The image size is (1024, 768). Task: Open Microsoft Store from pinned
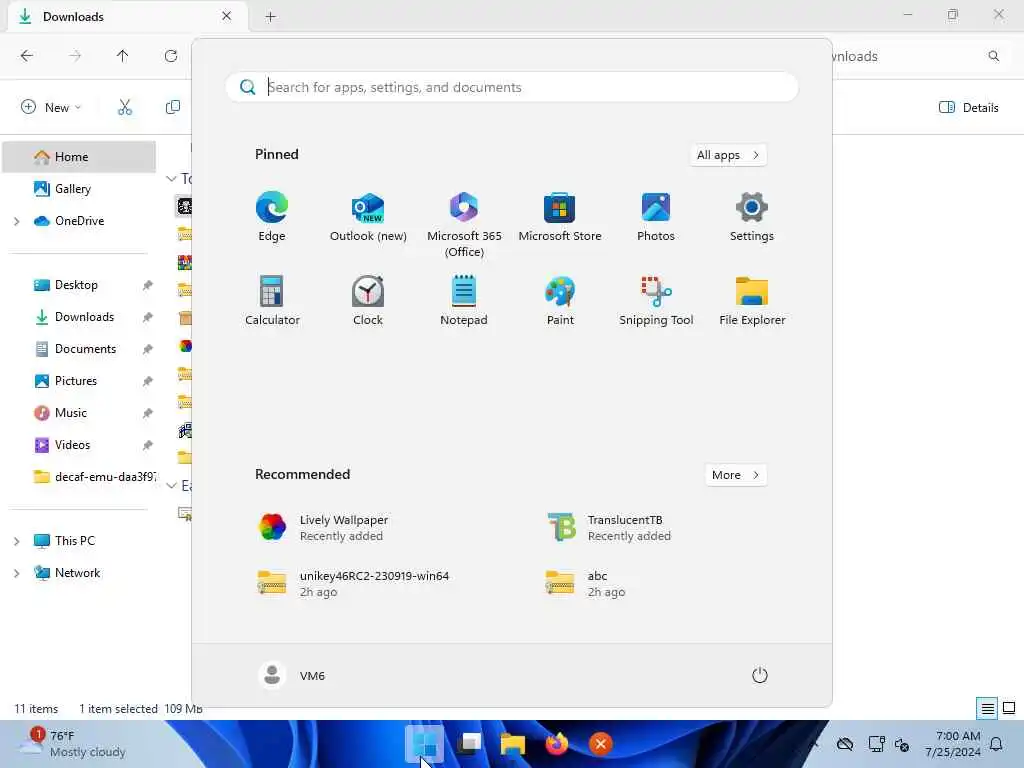[x=560, y=217]
